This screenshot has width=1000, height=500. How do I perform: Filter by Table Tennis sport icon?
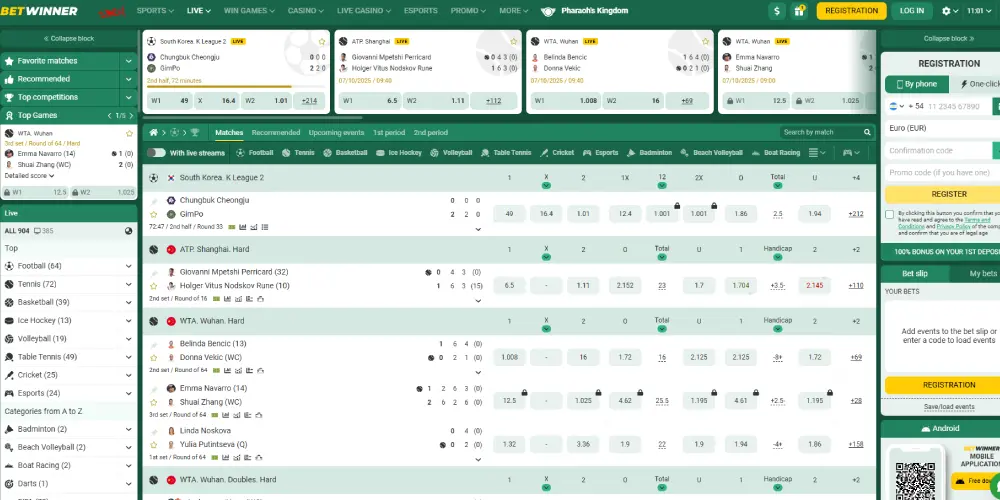pos(485,153)
